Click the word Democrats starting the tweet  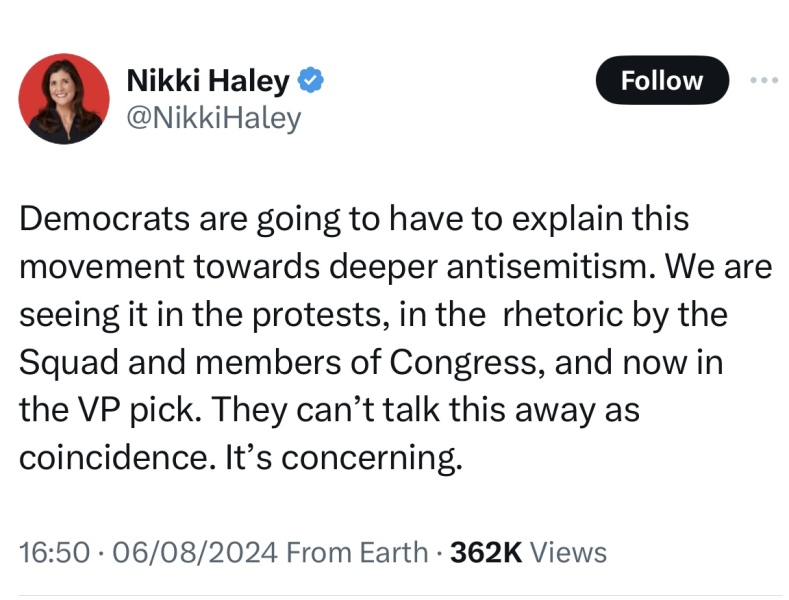(x=97, y=219)
